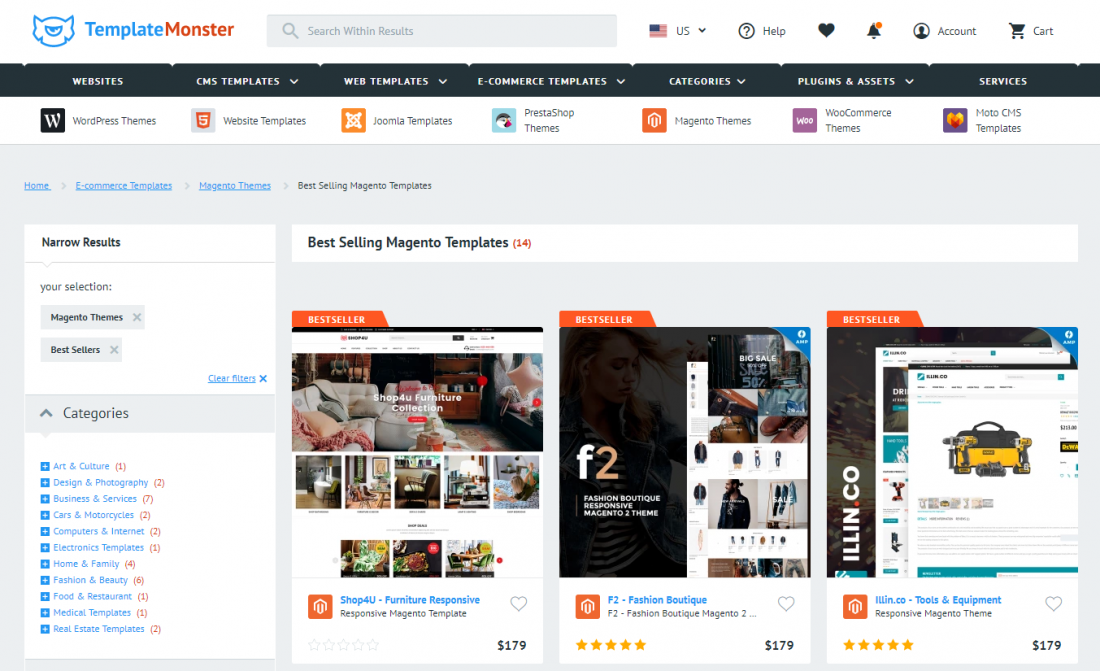Open Shop4U - Furniture Responsive title link
1100x671 pixels.
pos(410,600)
